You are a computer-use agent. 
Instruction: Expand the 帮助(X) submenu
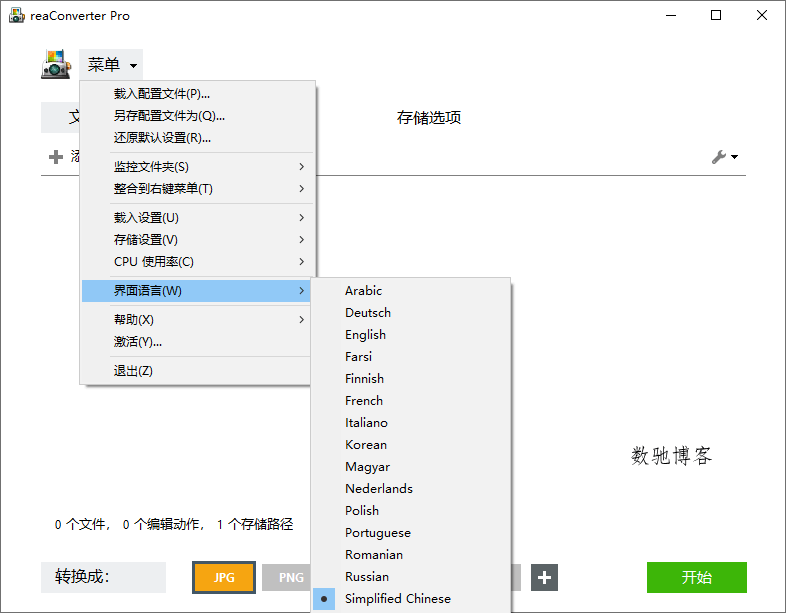198,320
